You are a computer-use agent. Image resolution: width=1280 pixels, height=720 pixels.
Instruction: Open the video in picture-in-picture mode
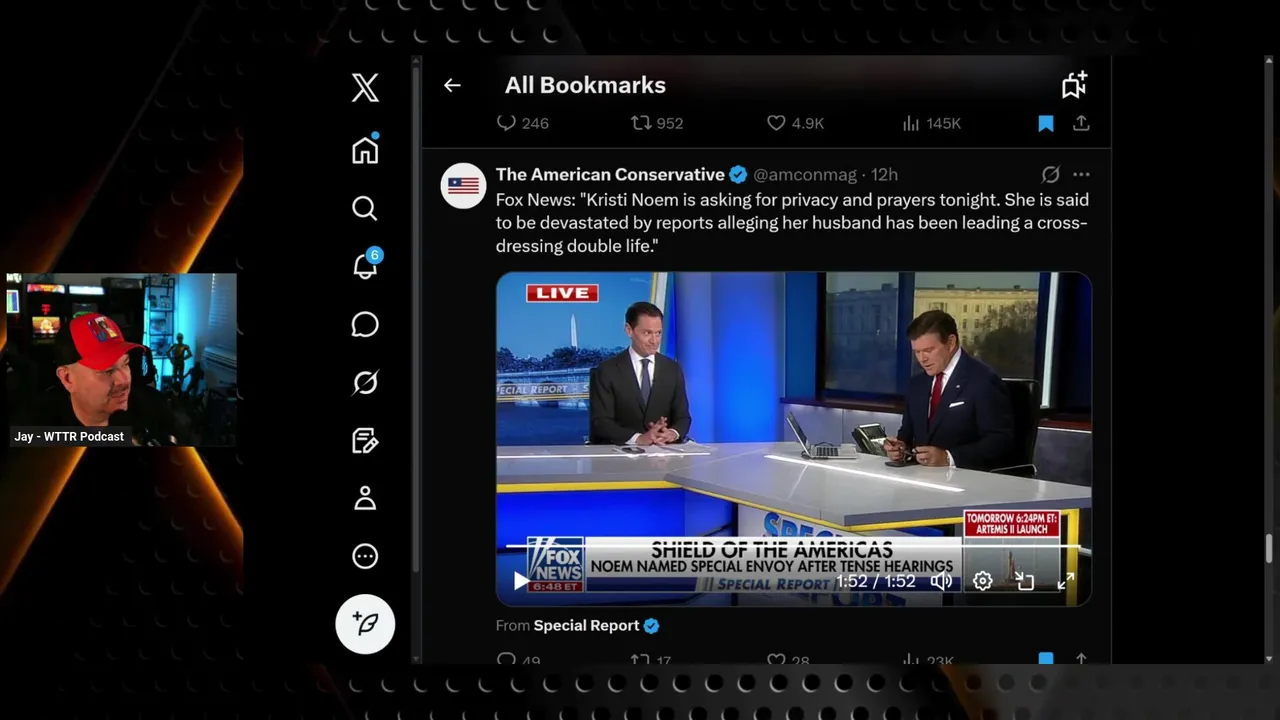1024,581
